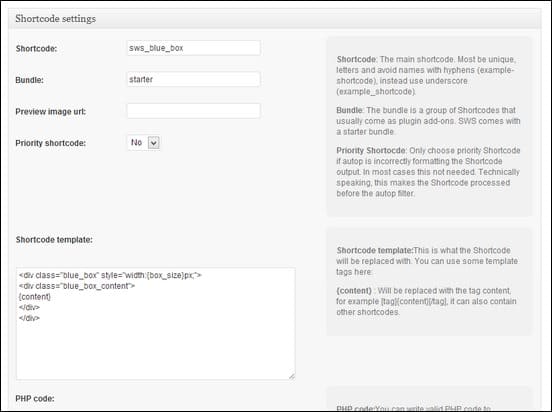Click the 'Shortcode:' field label
This screenshot has height=412, width=552.
36,49
